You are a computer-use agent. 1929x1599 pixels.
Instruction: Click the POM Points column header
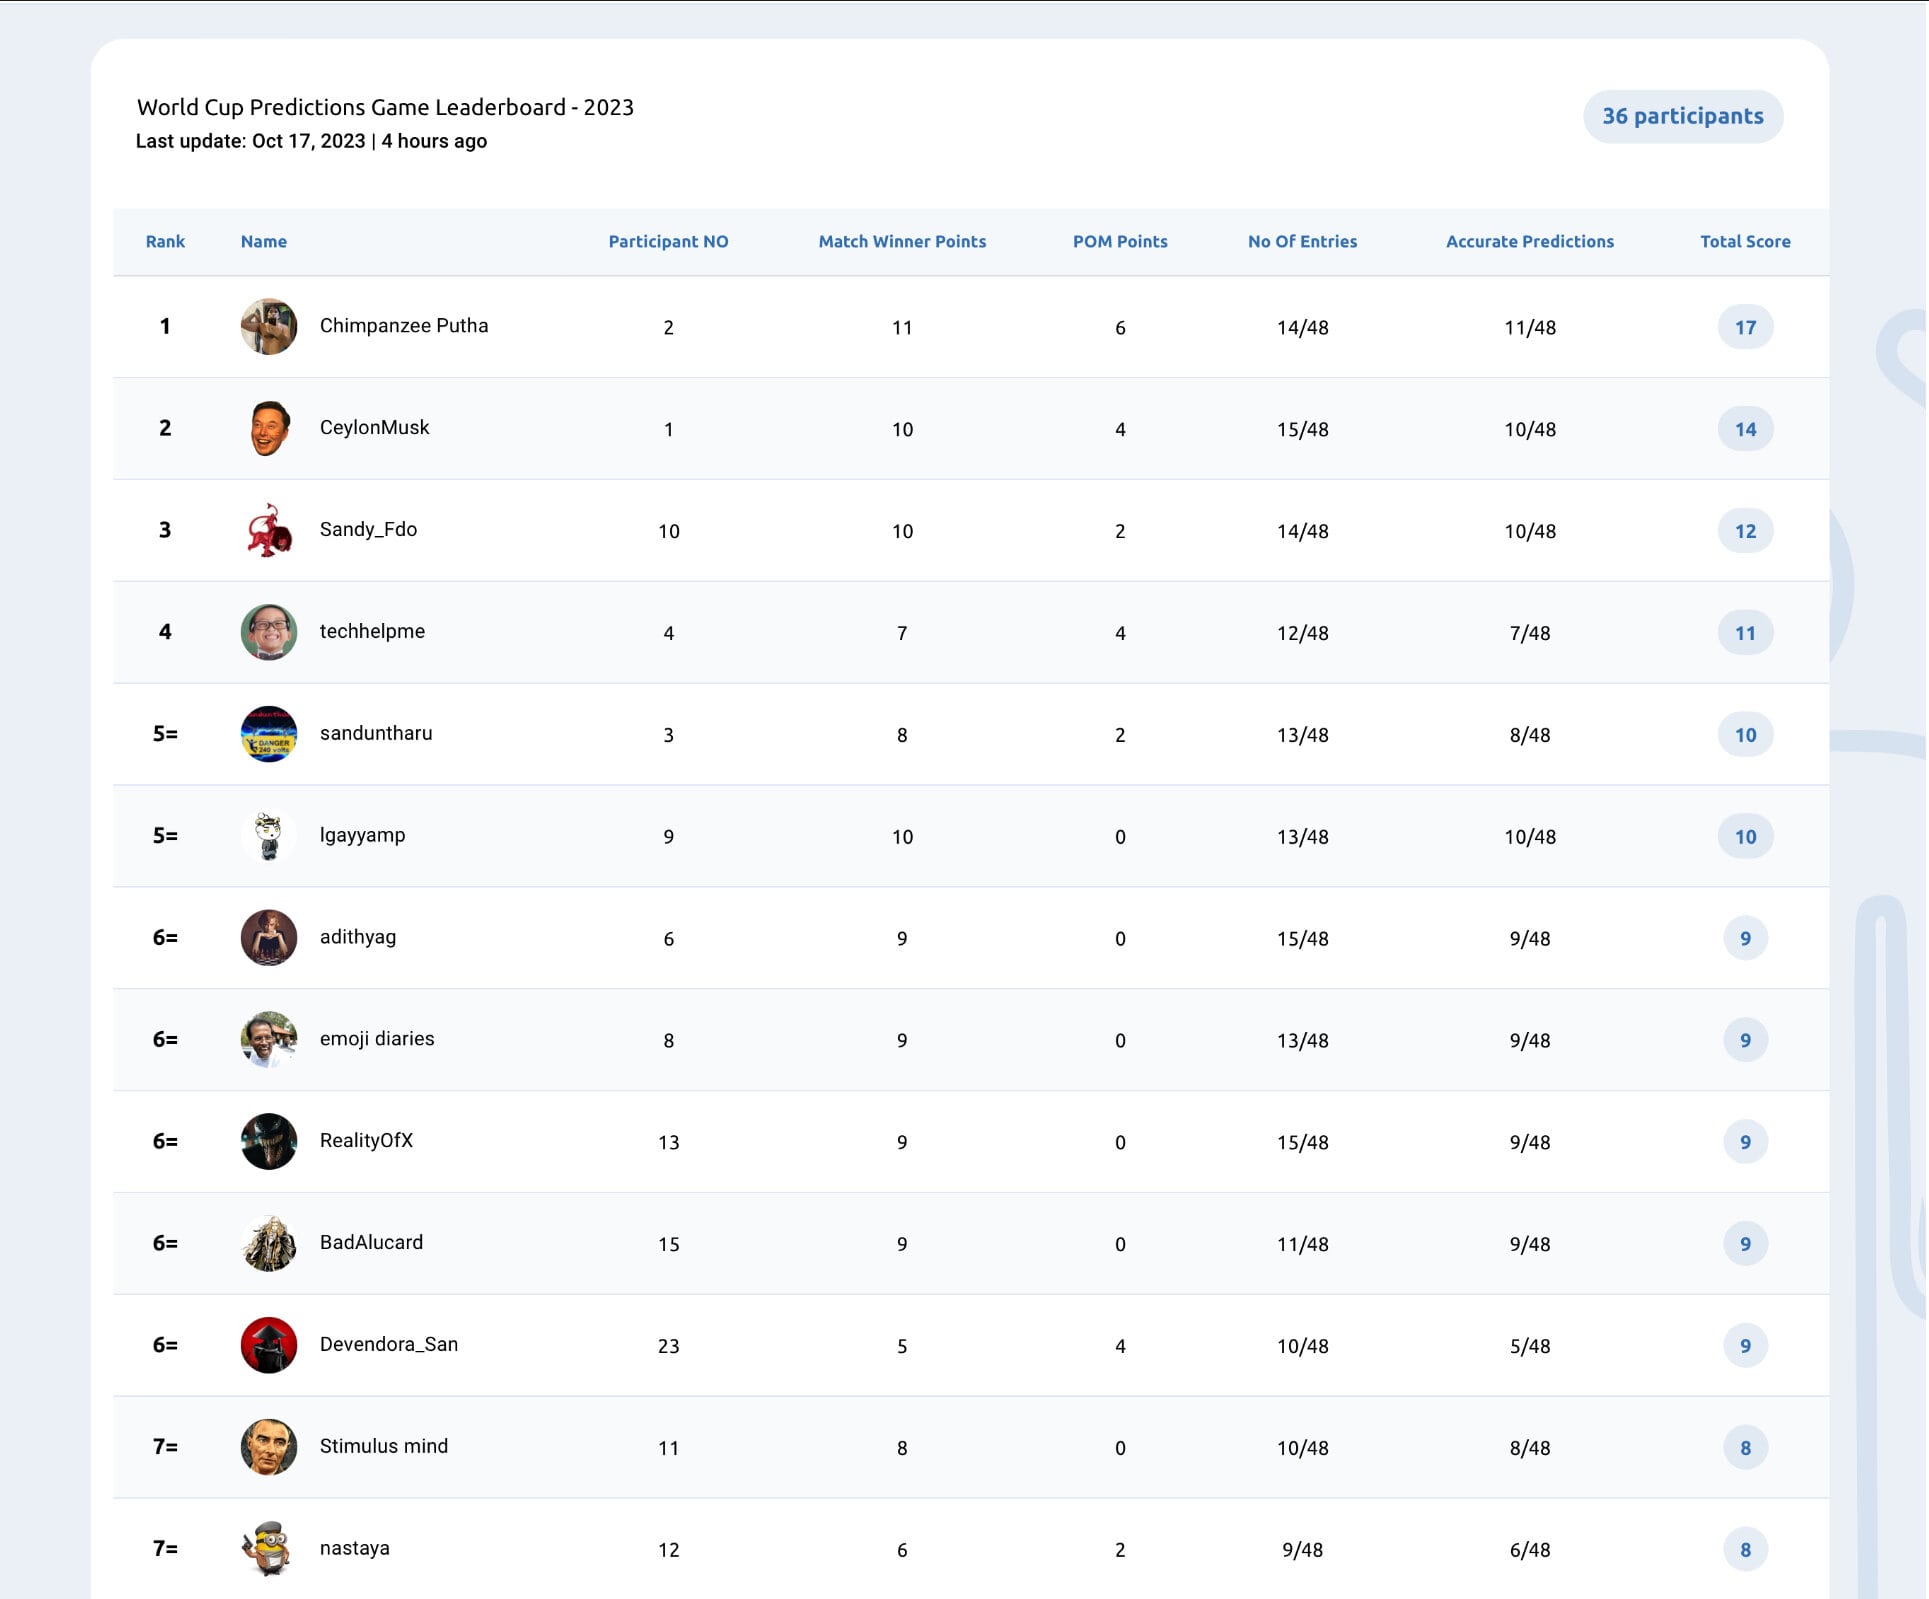pos(1120,241)
